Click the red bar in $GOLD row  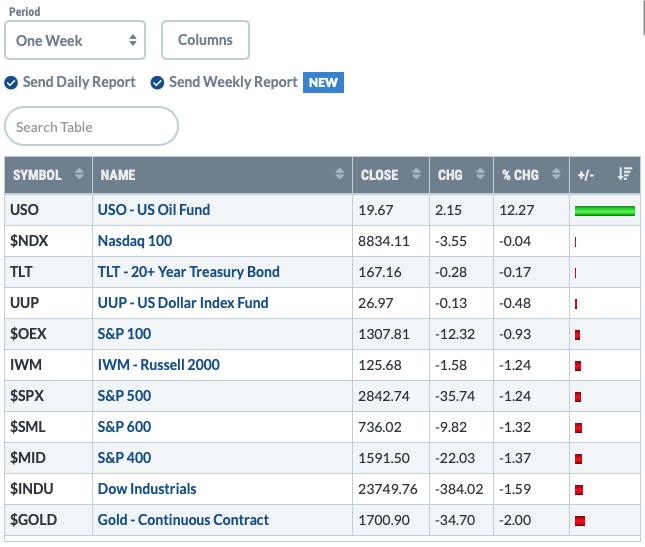click(x=580, y=521)
